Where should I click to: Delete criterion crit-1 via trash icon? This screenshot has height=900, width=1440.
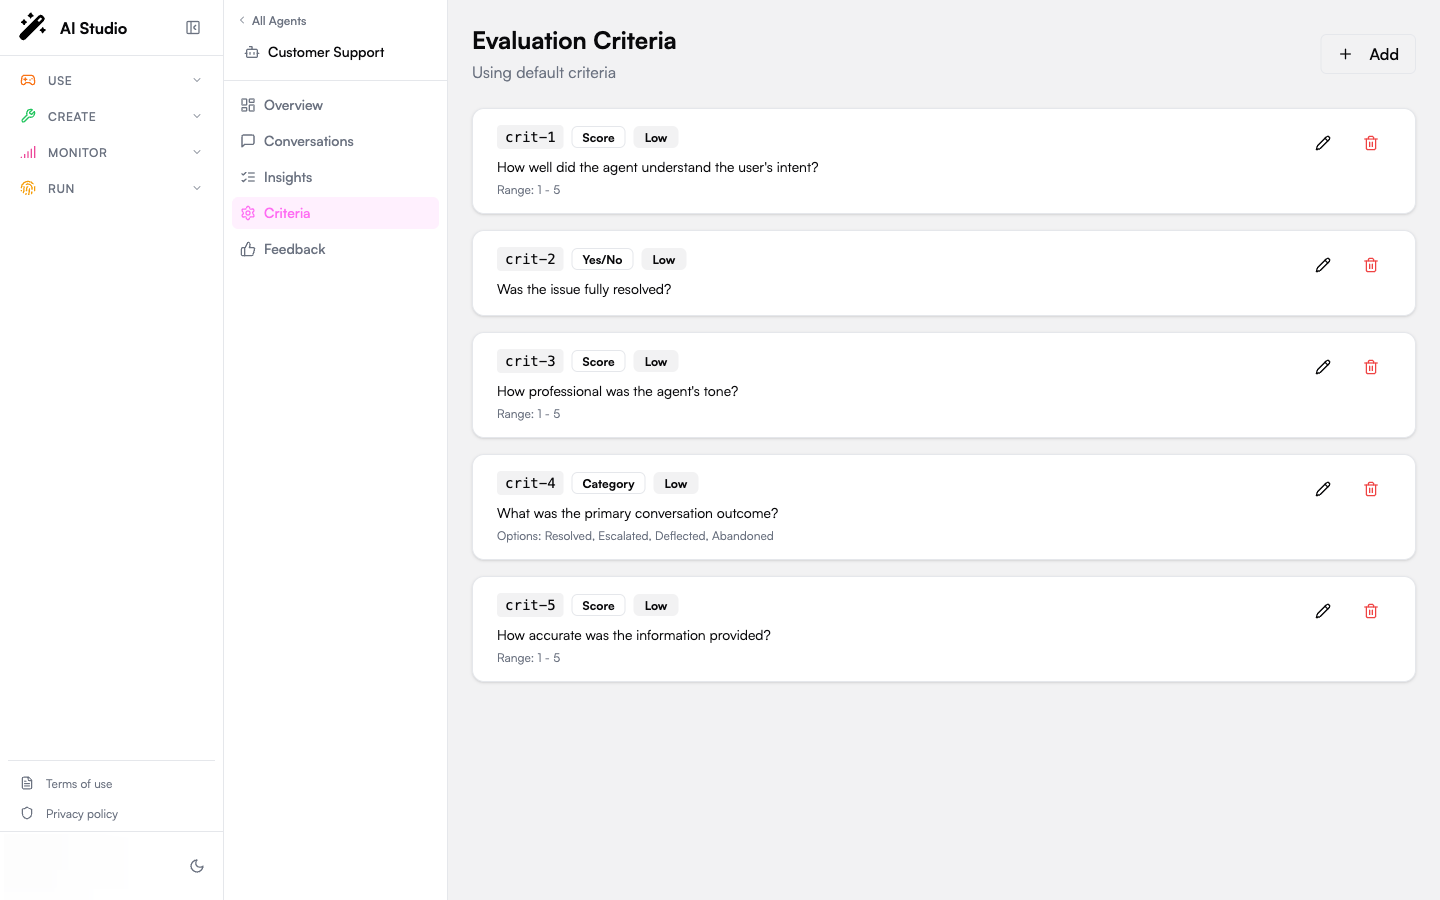point(1371,143)
